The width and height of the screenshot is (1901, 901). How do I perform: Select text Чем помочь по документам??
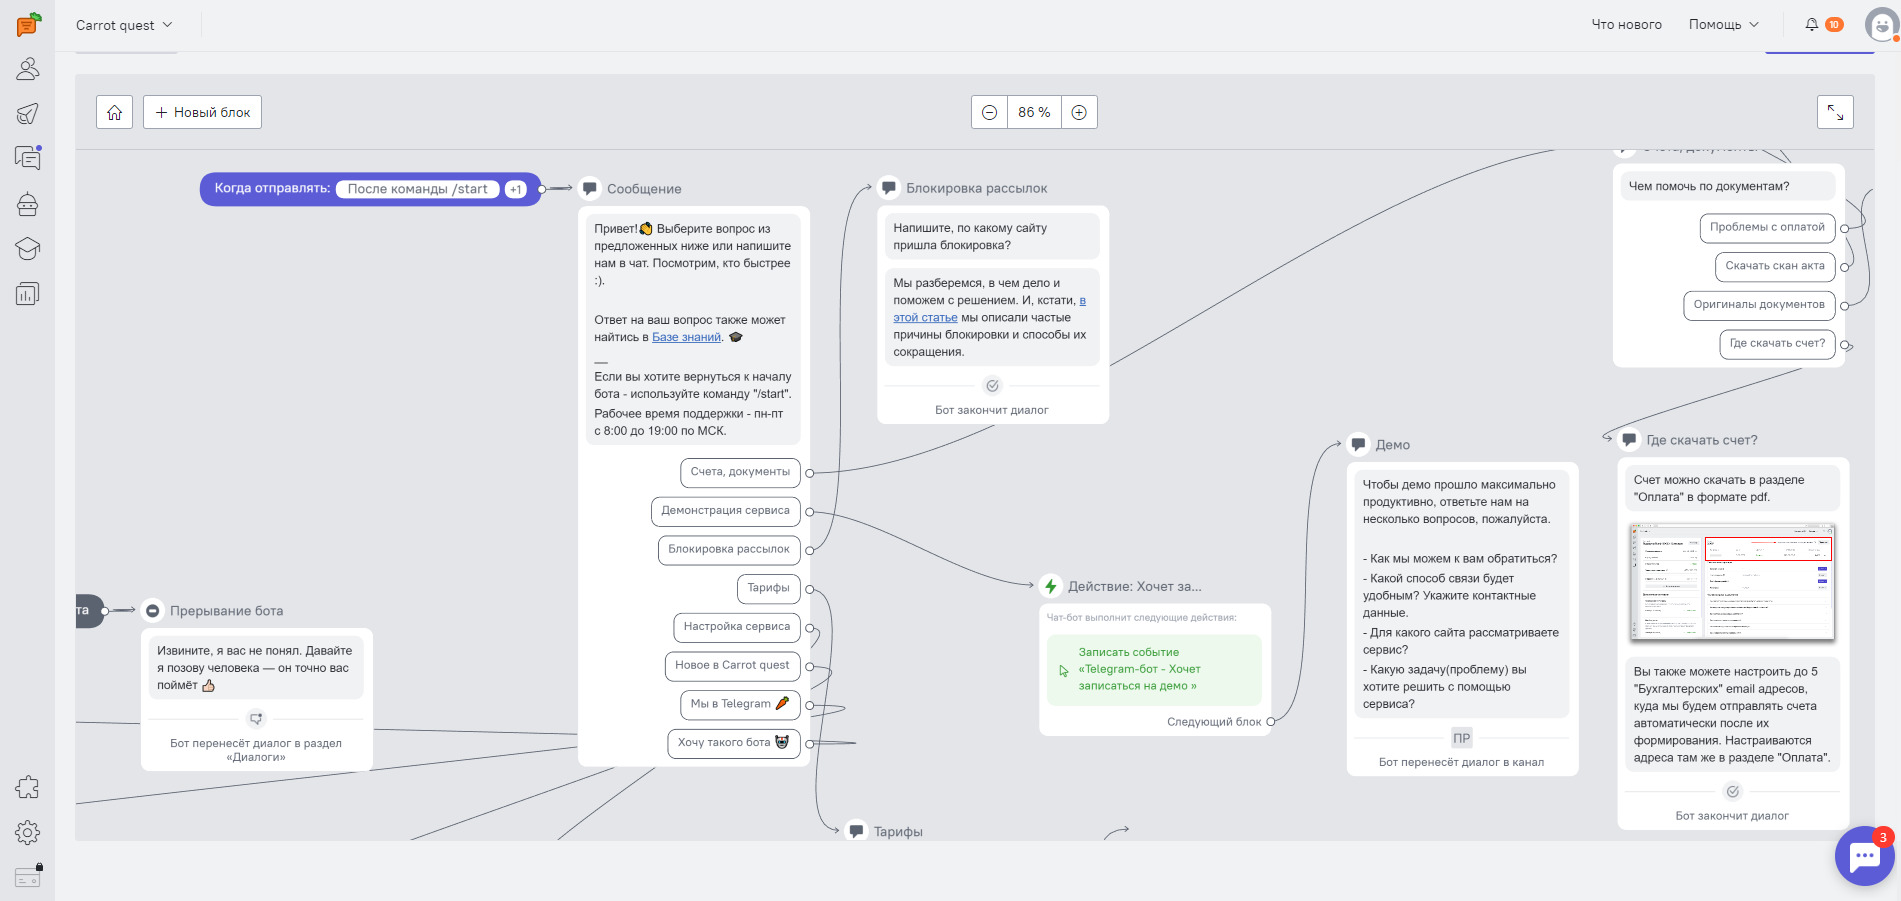point(1708,186)
